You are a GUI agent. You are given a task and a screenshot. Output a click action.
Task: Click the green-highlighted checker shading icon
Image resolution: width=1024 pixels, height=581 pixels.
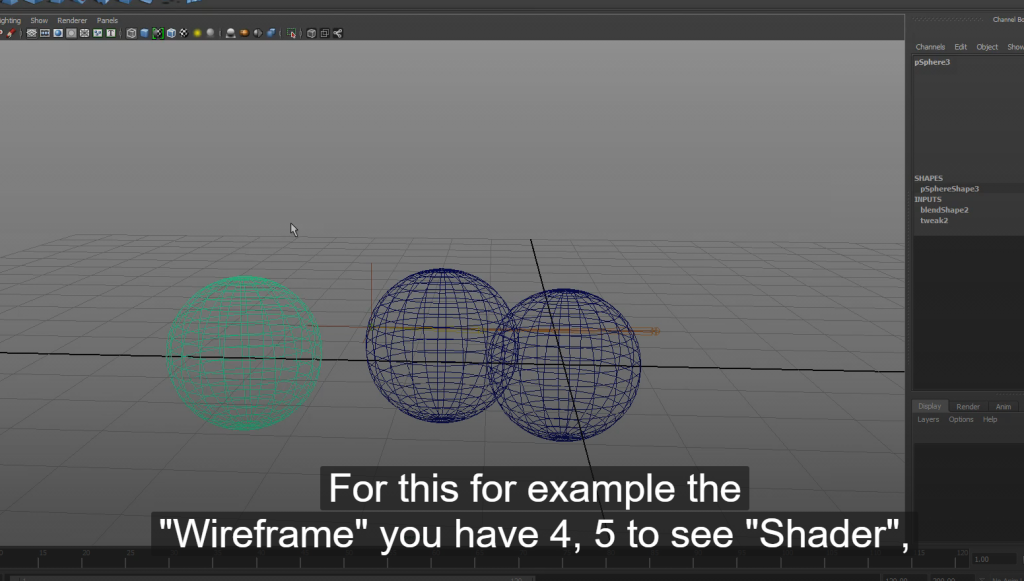tap(157, 33)
